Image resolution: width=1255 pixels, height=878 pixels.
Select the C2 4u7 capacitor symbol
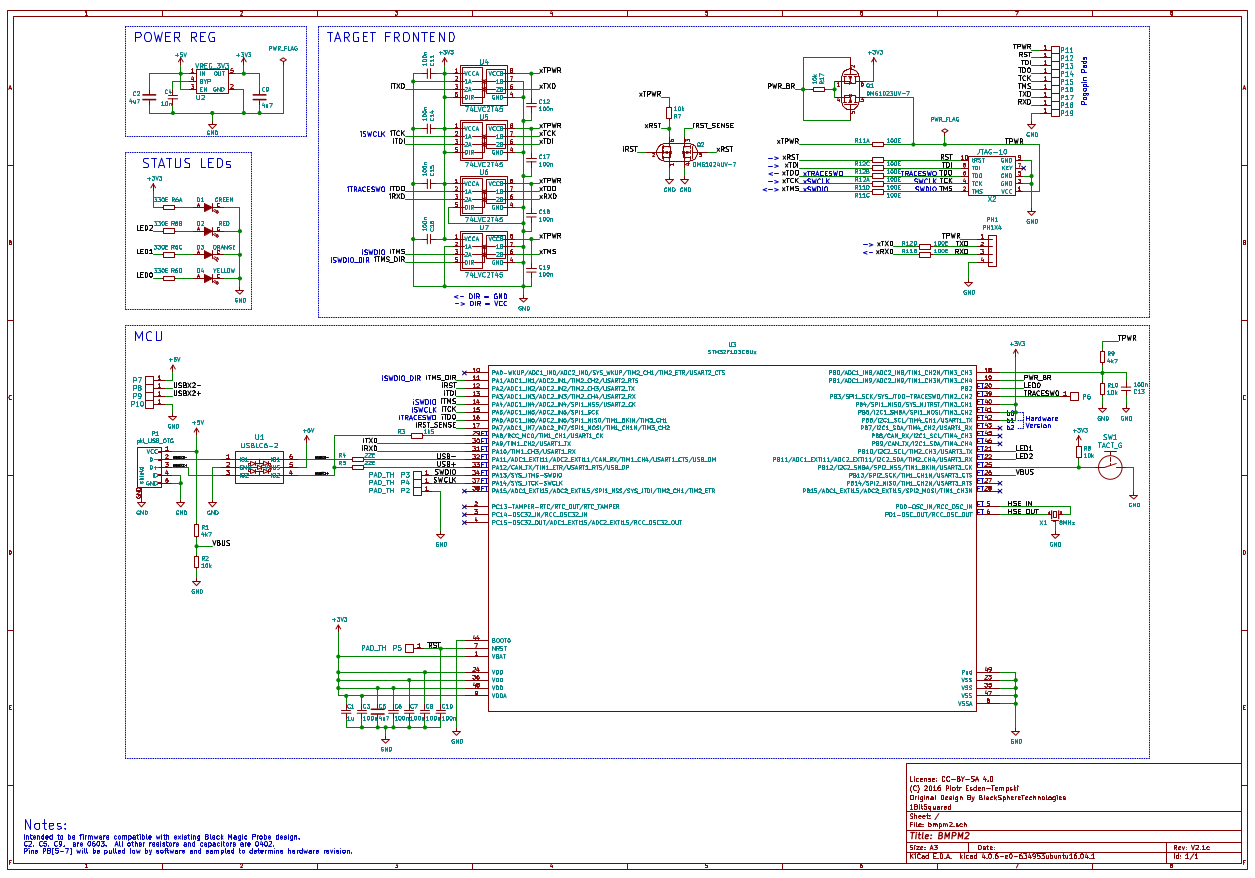tap(150, 97)
